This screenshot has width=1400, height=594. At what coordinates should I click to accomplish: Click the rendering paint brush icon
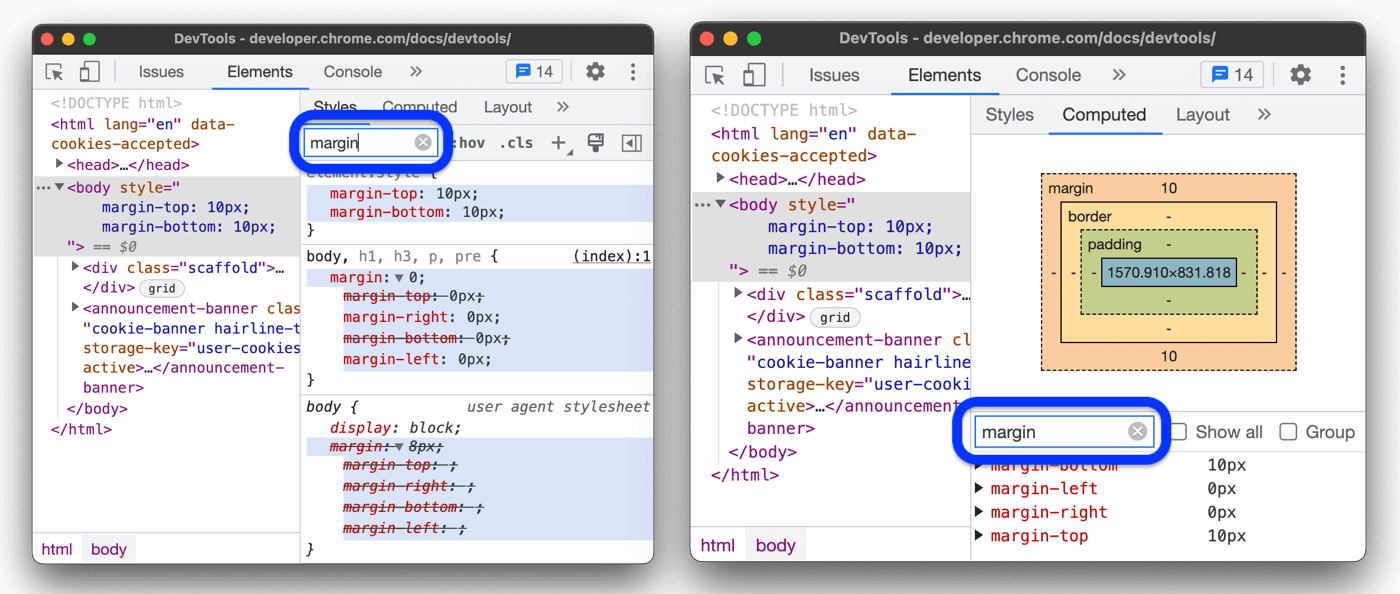point(596,143)
